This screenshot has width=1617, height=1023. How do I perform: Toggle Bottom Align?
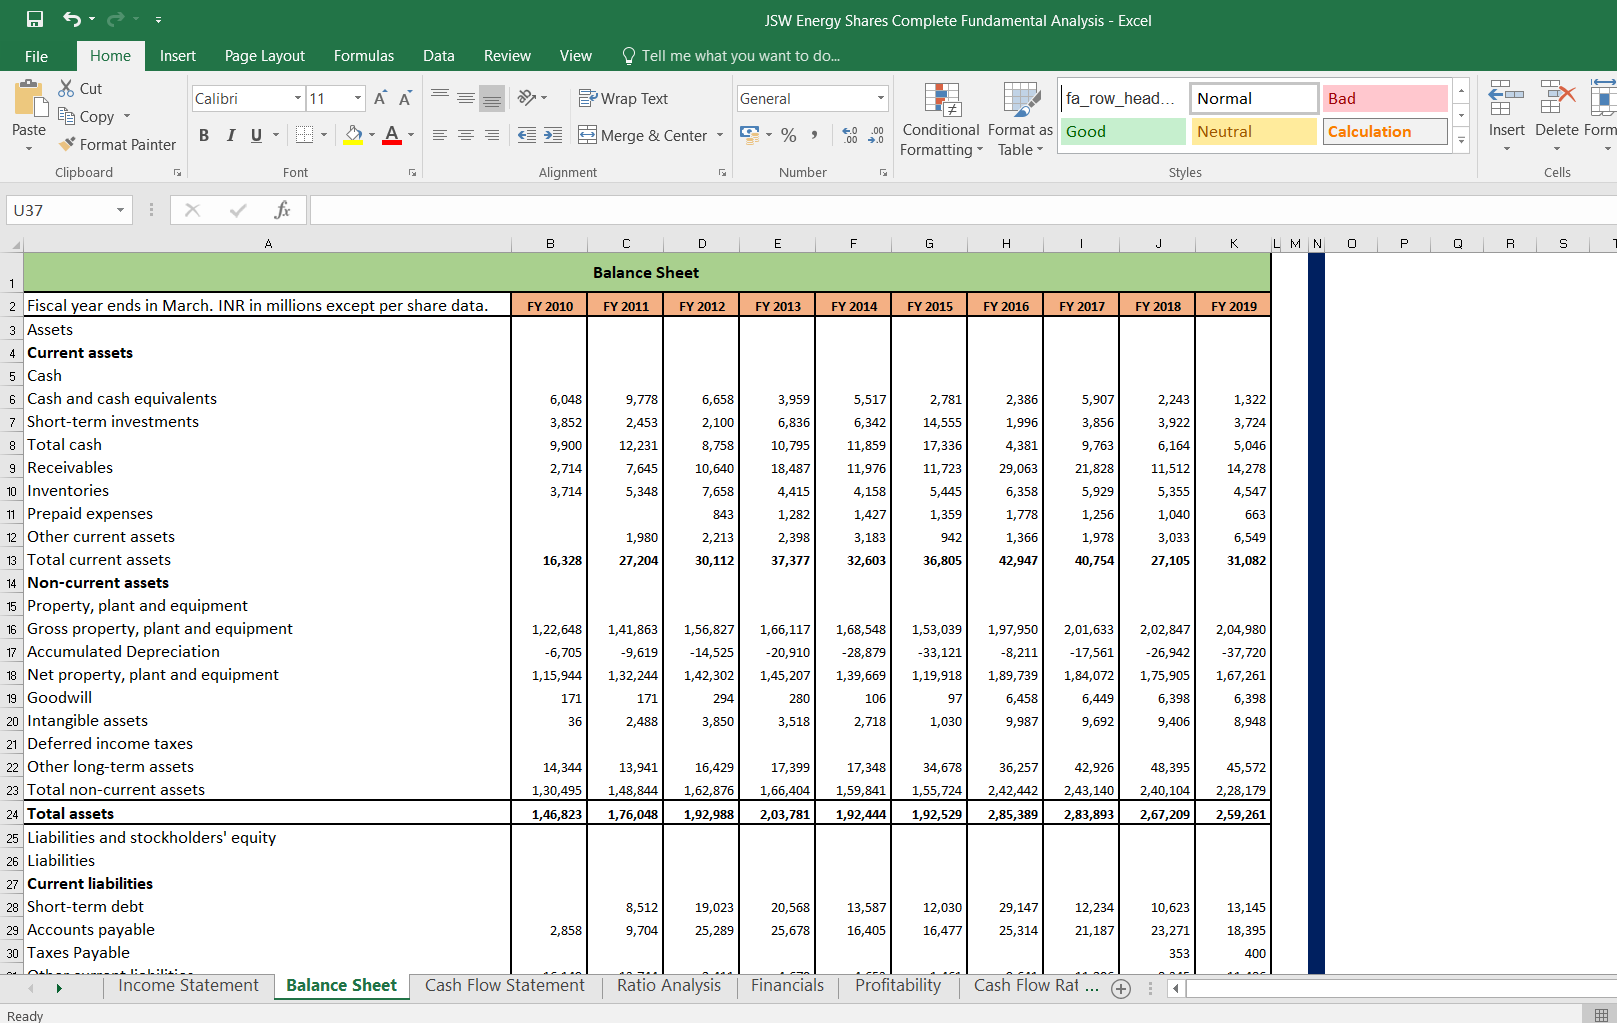pyautogui.click(x=492, y=97)
